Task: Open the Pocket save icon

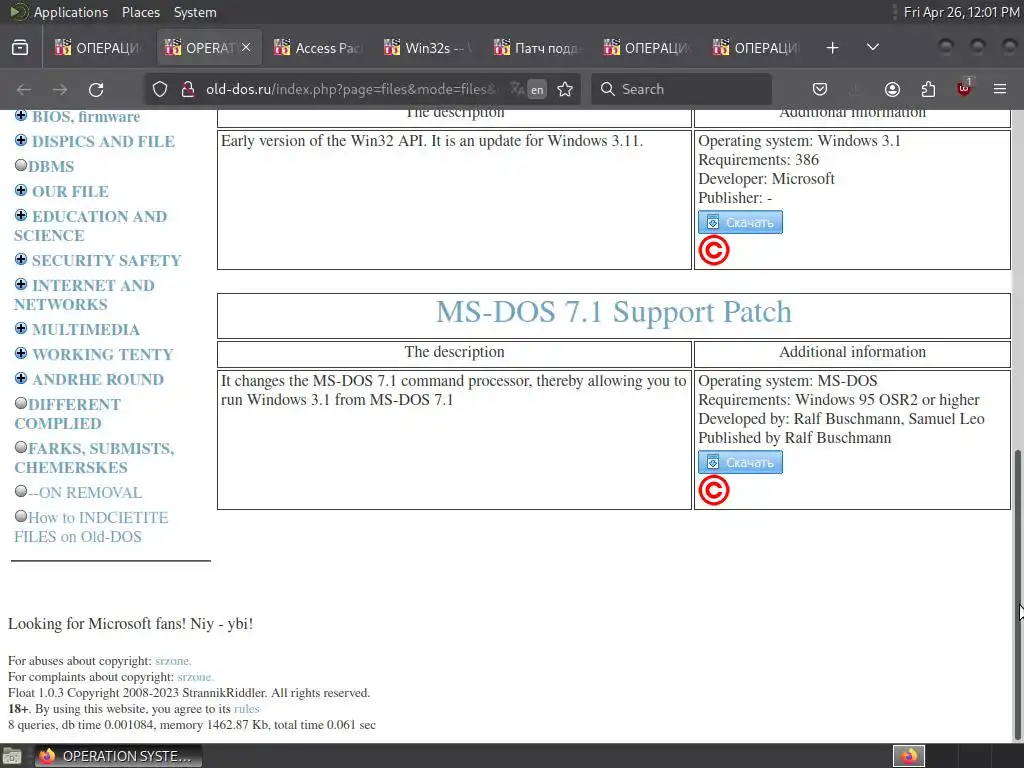Action: 820,89
